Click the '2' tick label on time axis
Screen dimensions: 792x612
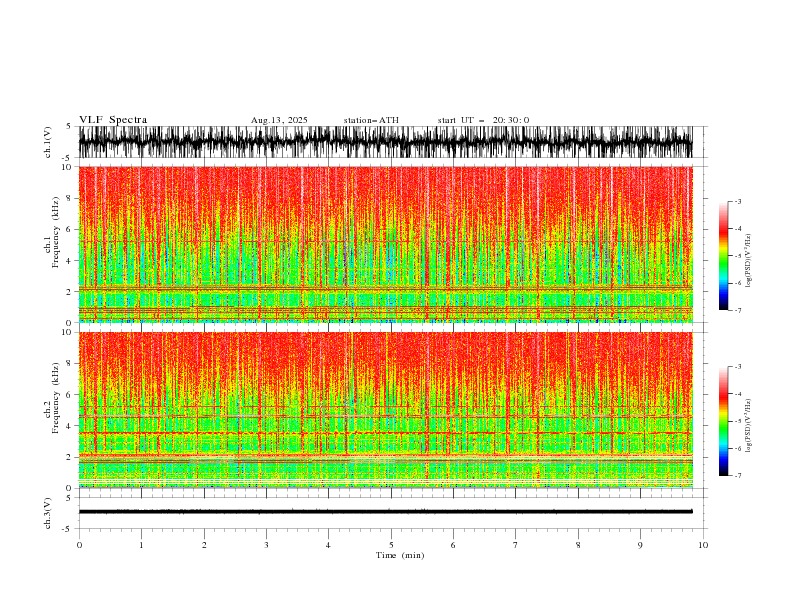[204, 545]
